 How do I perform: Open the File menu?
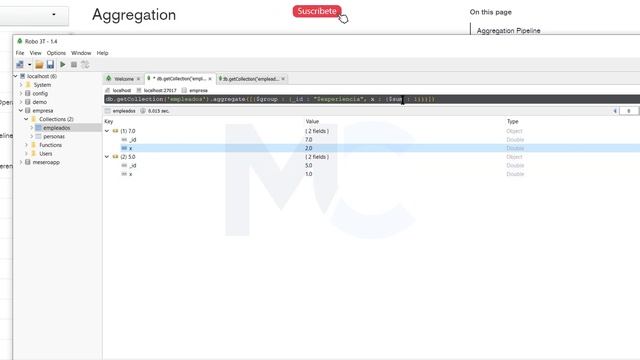[20, 53]
